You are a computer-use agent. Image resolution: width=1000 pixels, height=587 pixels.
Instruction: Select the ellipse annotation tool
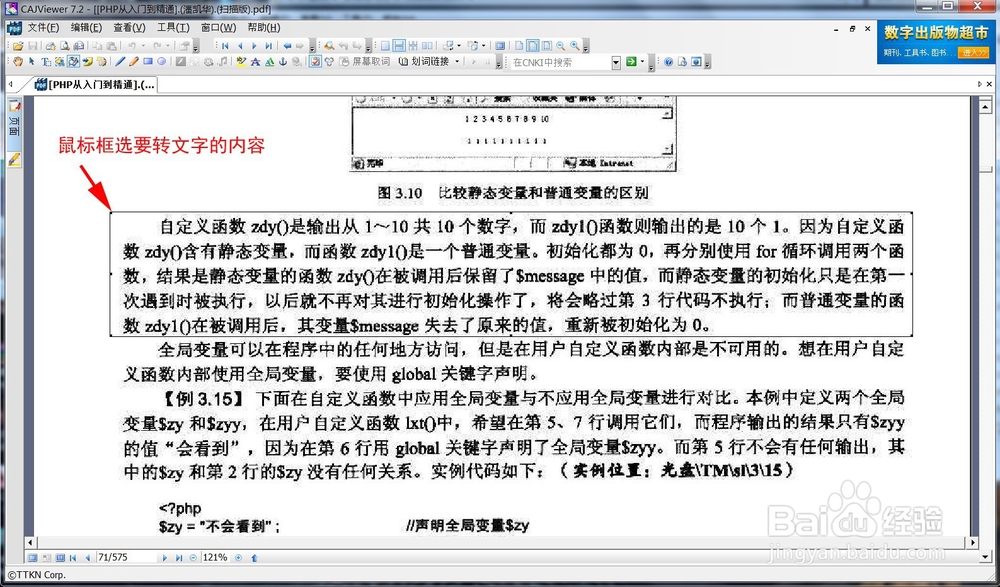(162, 61)
